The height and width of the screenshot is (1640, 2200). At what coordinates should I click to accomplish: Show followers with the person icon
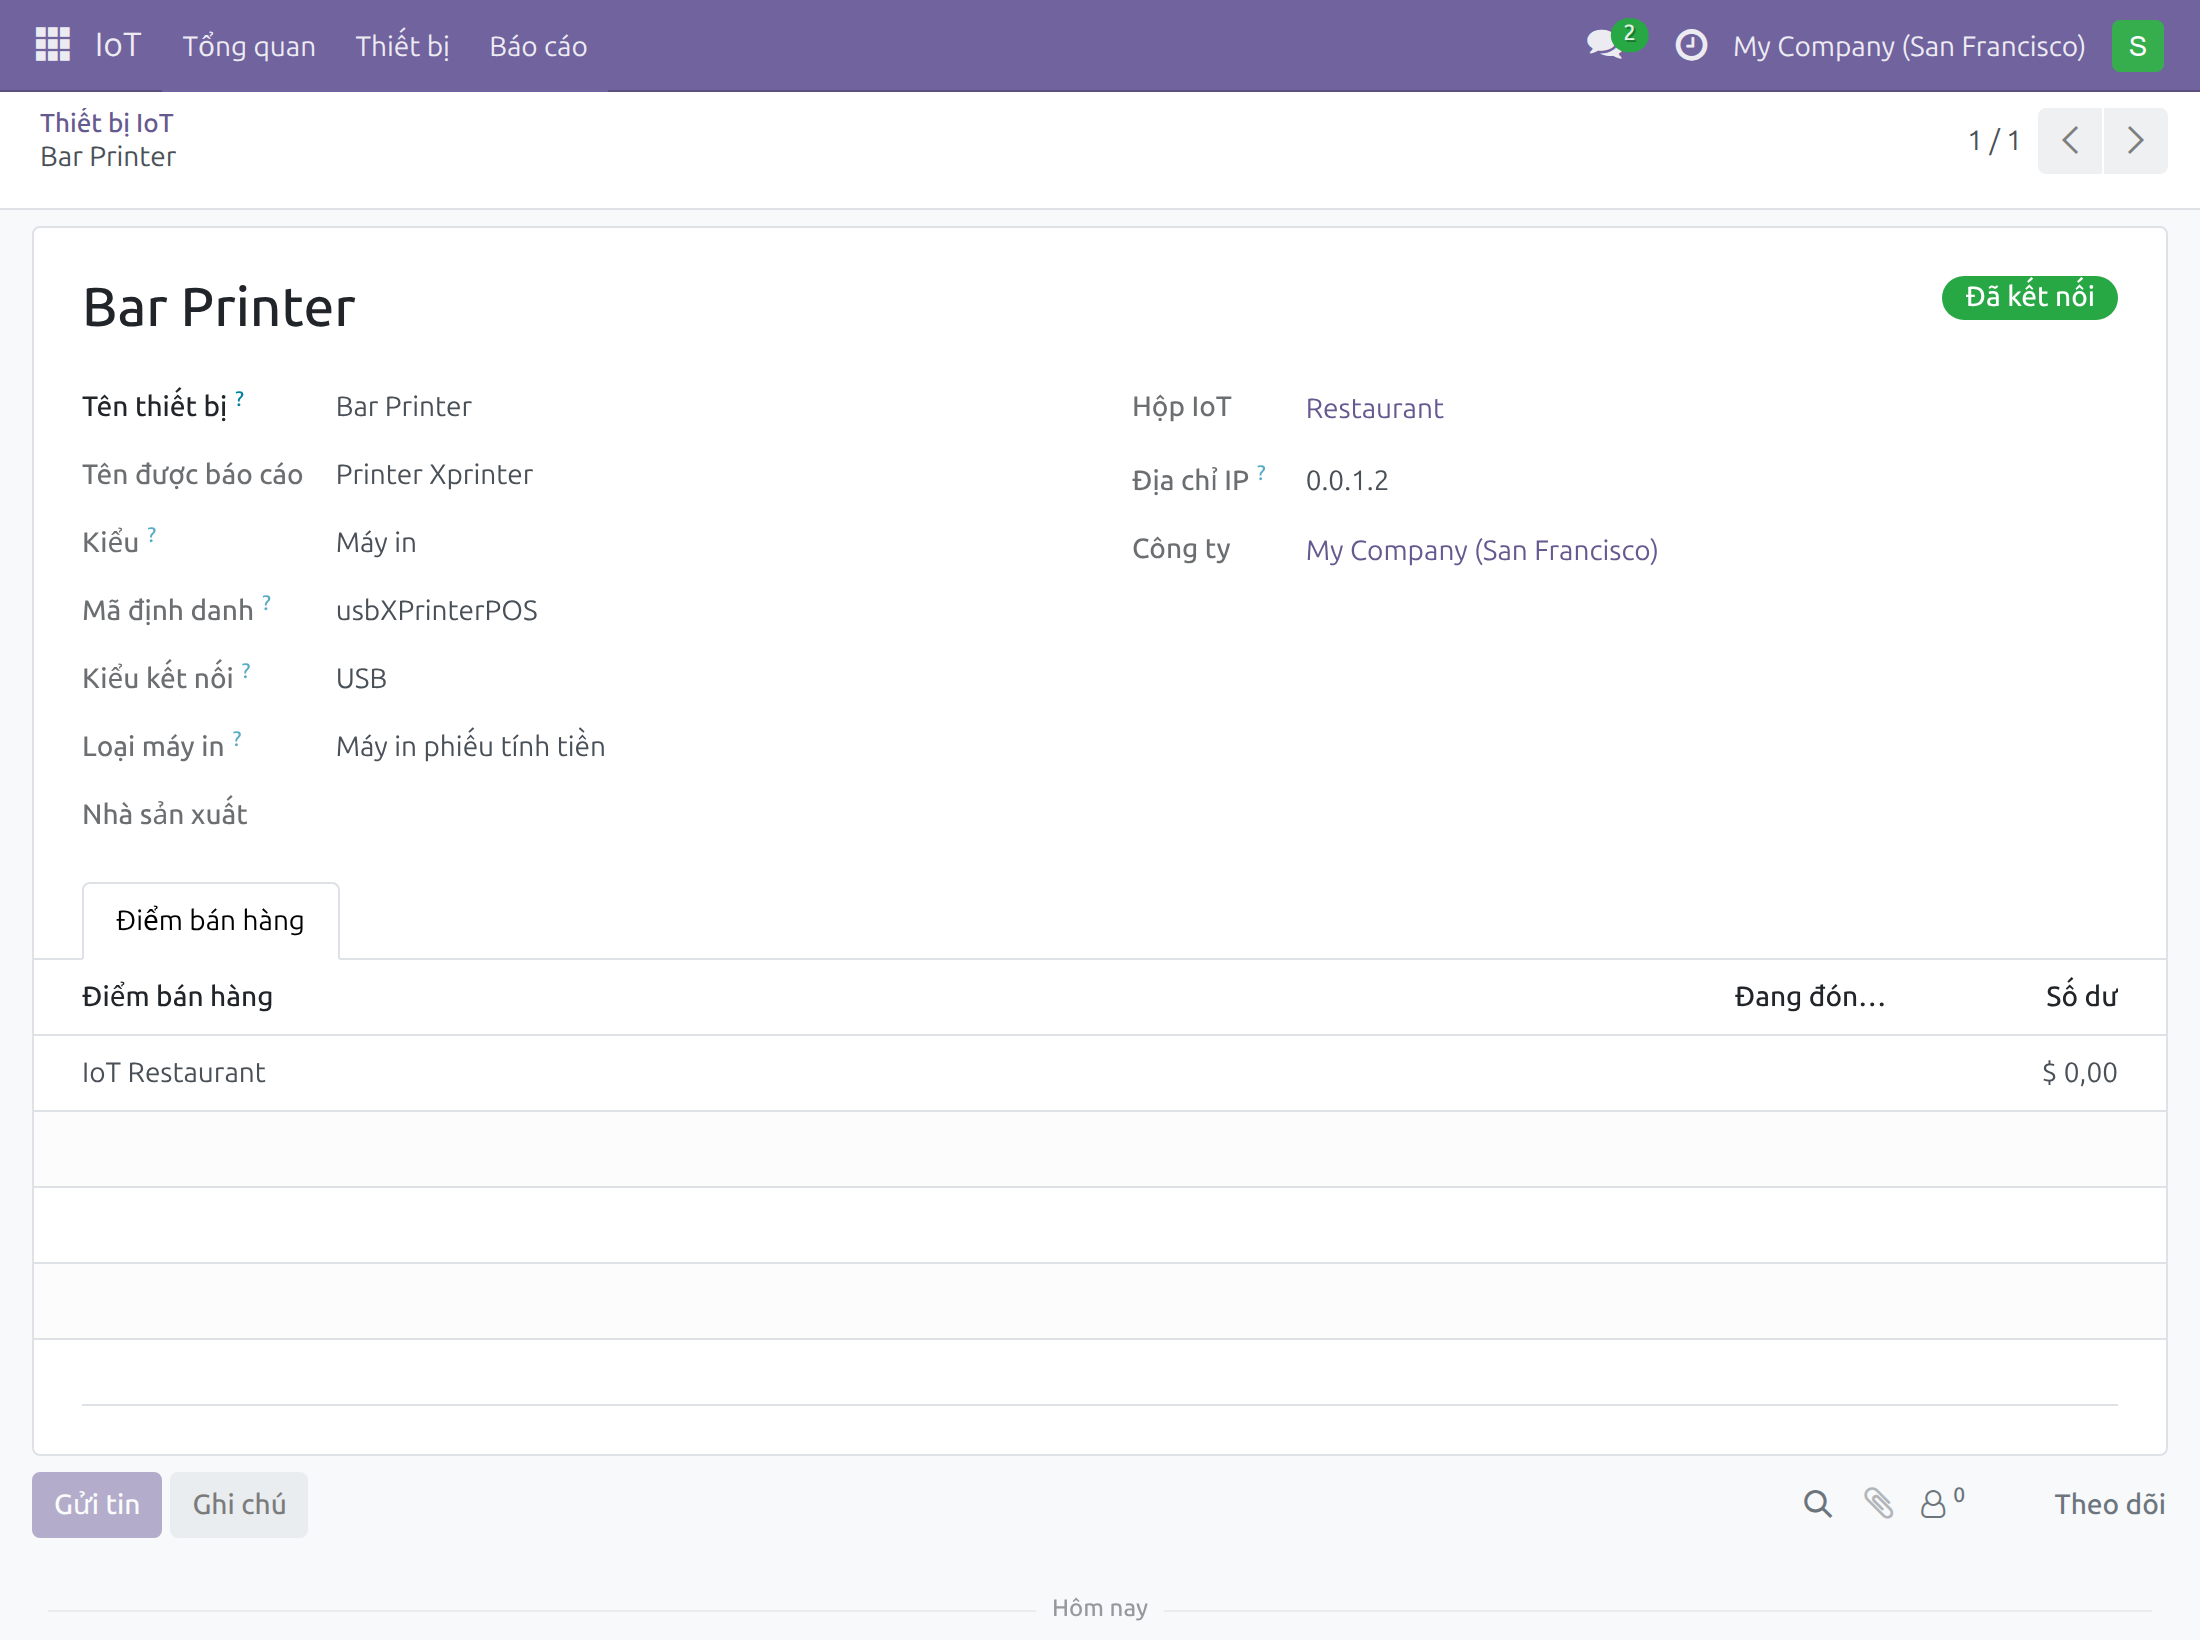1942,1503
